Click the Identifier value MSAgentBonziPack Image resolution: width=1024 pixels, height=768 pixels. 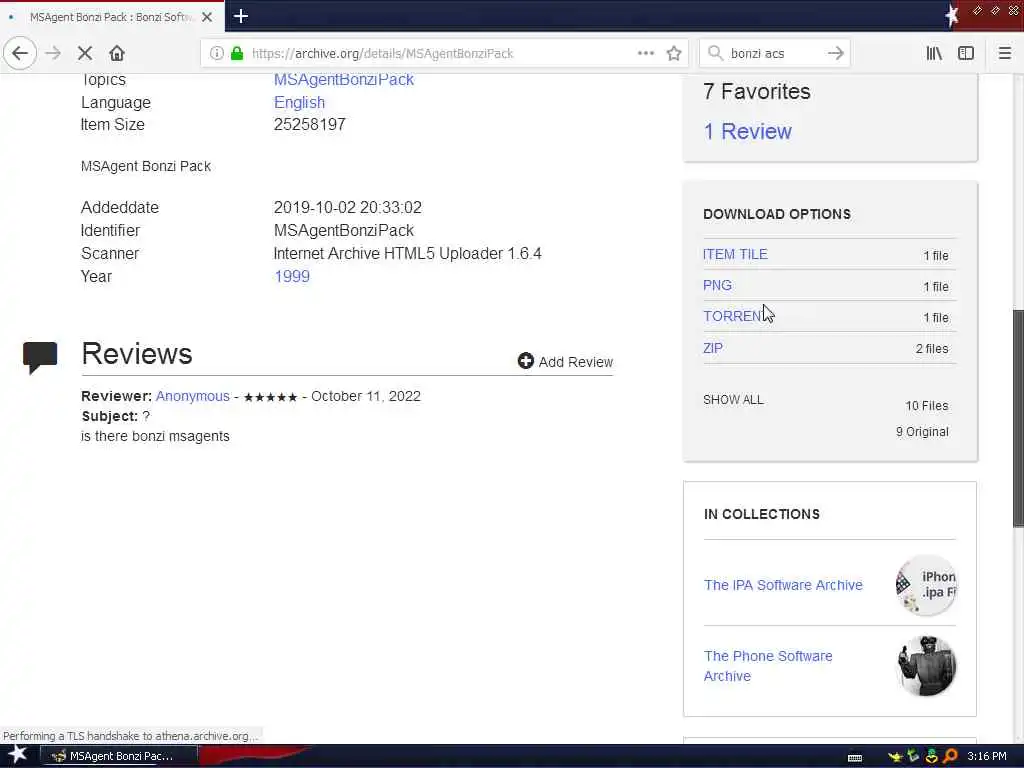point(344,231)
